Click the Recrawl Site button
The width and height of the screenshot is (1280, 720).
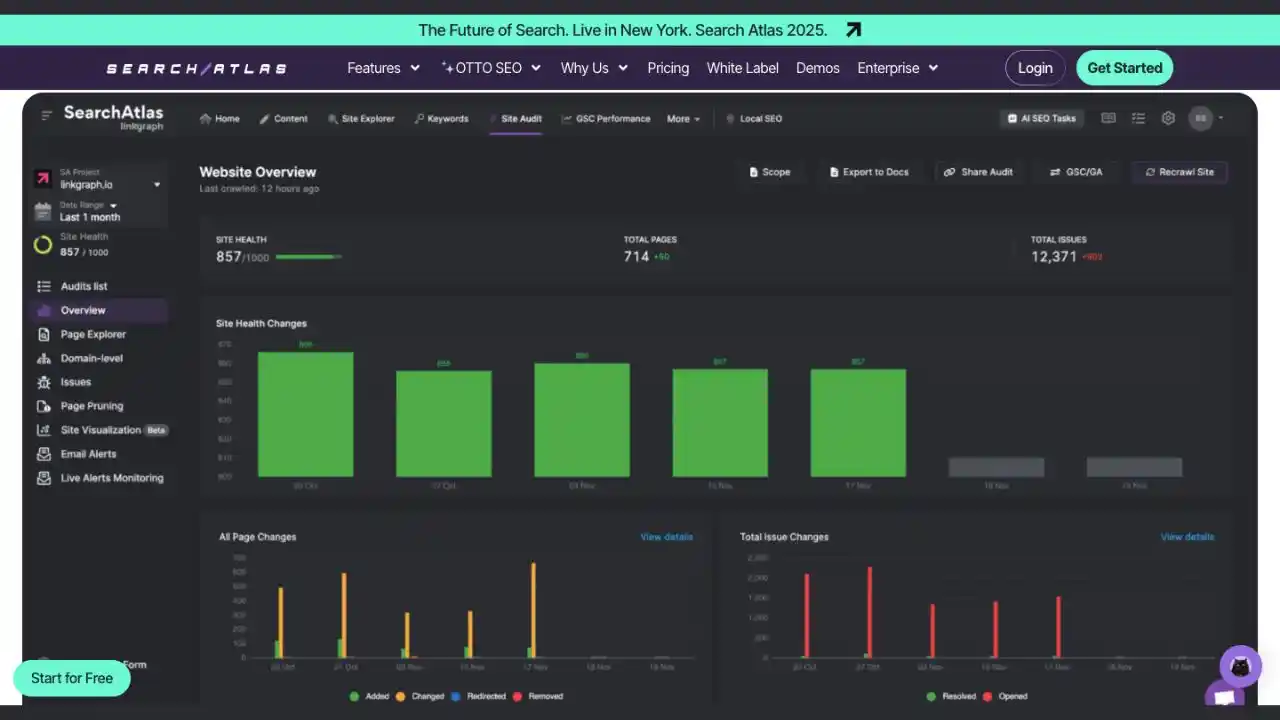[x=1180, y=172]
